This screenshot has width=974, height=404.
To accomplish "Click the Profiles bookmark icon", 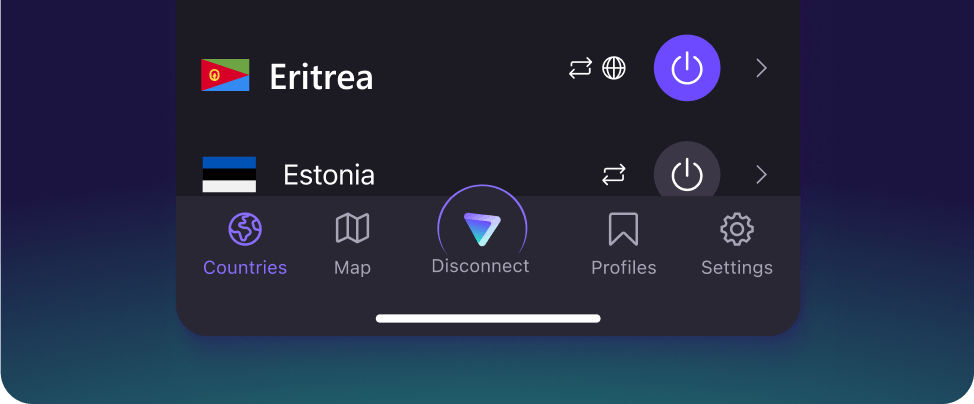I will click(x=623, y=229).
